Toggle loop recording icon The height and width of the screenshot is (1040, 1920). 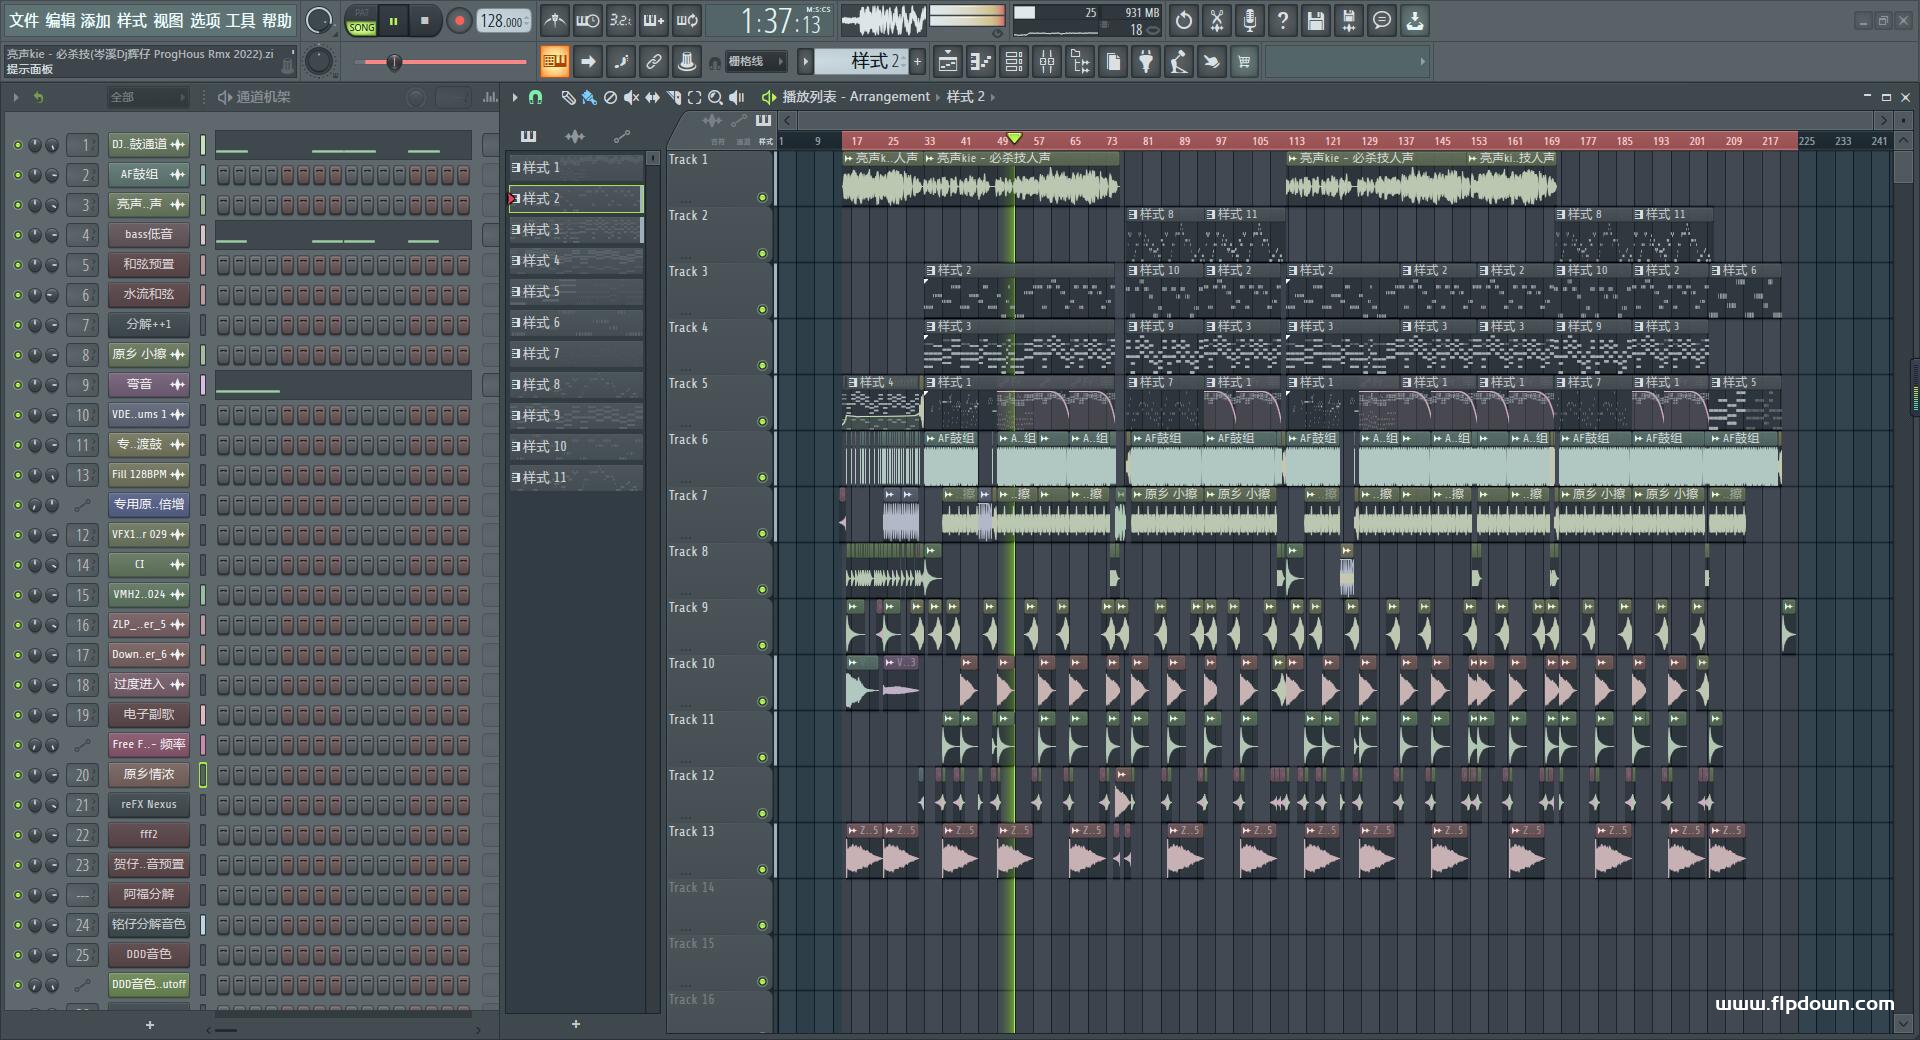pos(687,20)
